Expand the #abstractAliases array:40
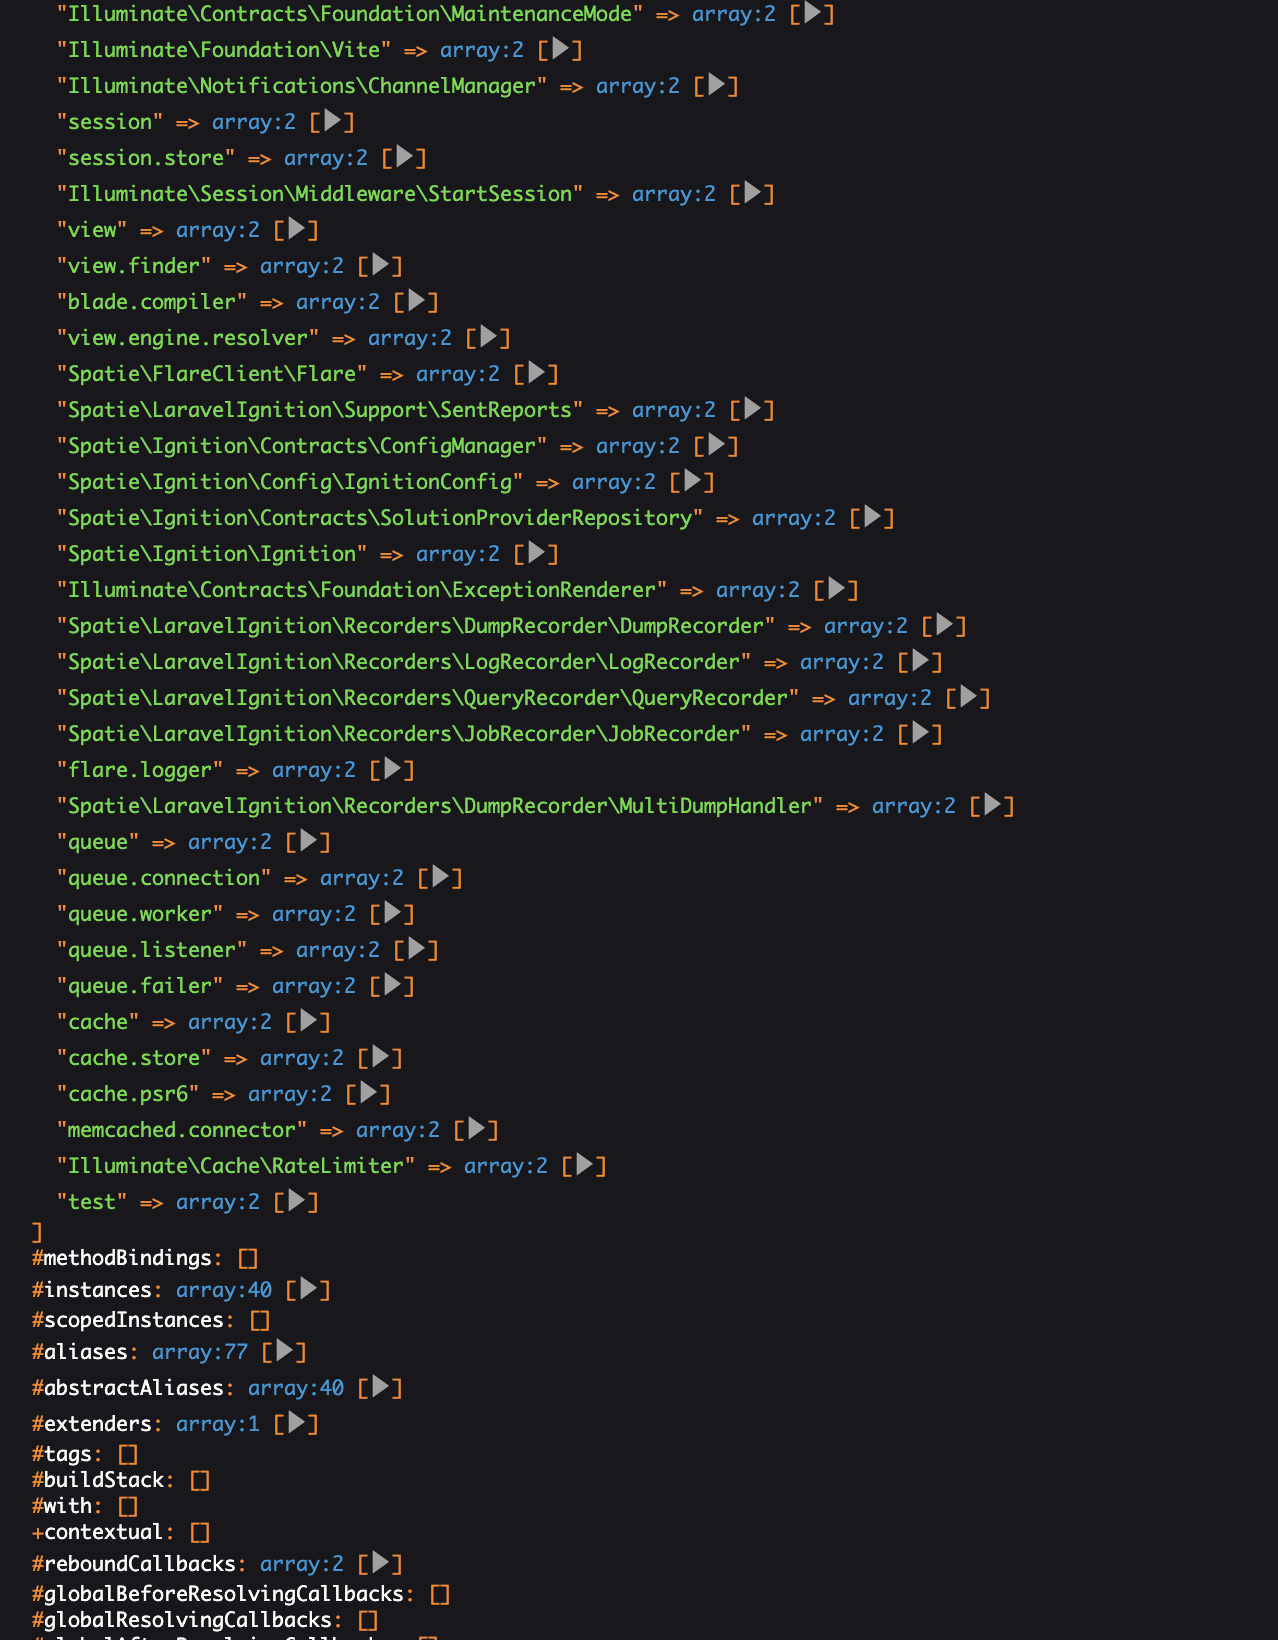Screen dimensions: 1278x1640 (x=381, y=1388)
